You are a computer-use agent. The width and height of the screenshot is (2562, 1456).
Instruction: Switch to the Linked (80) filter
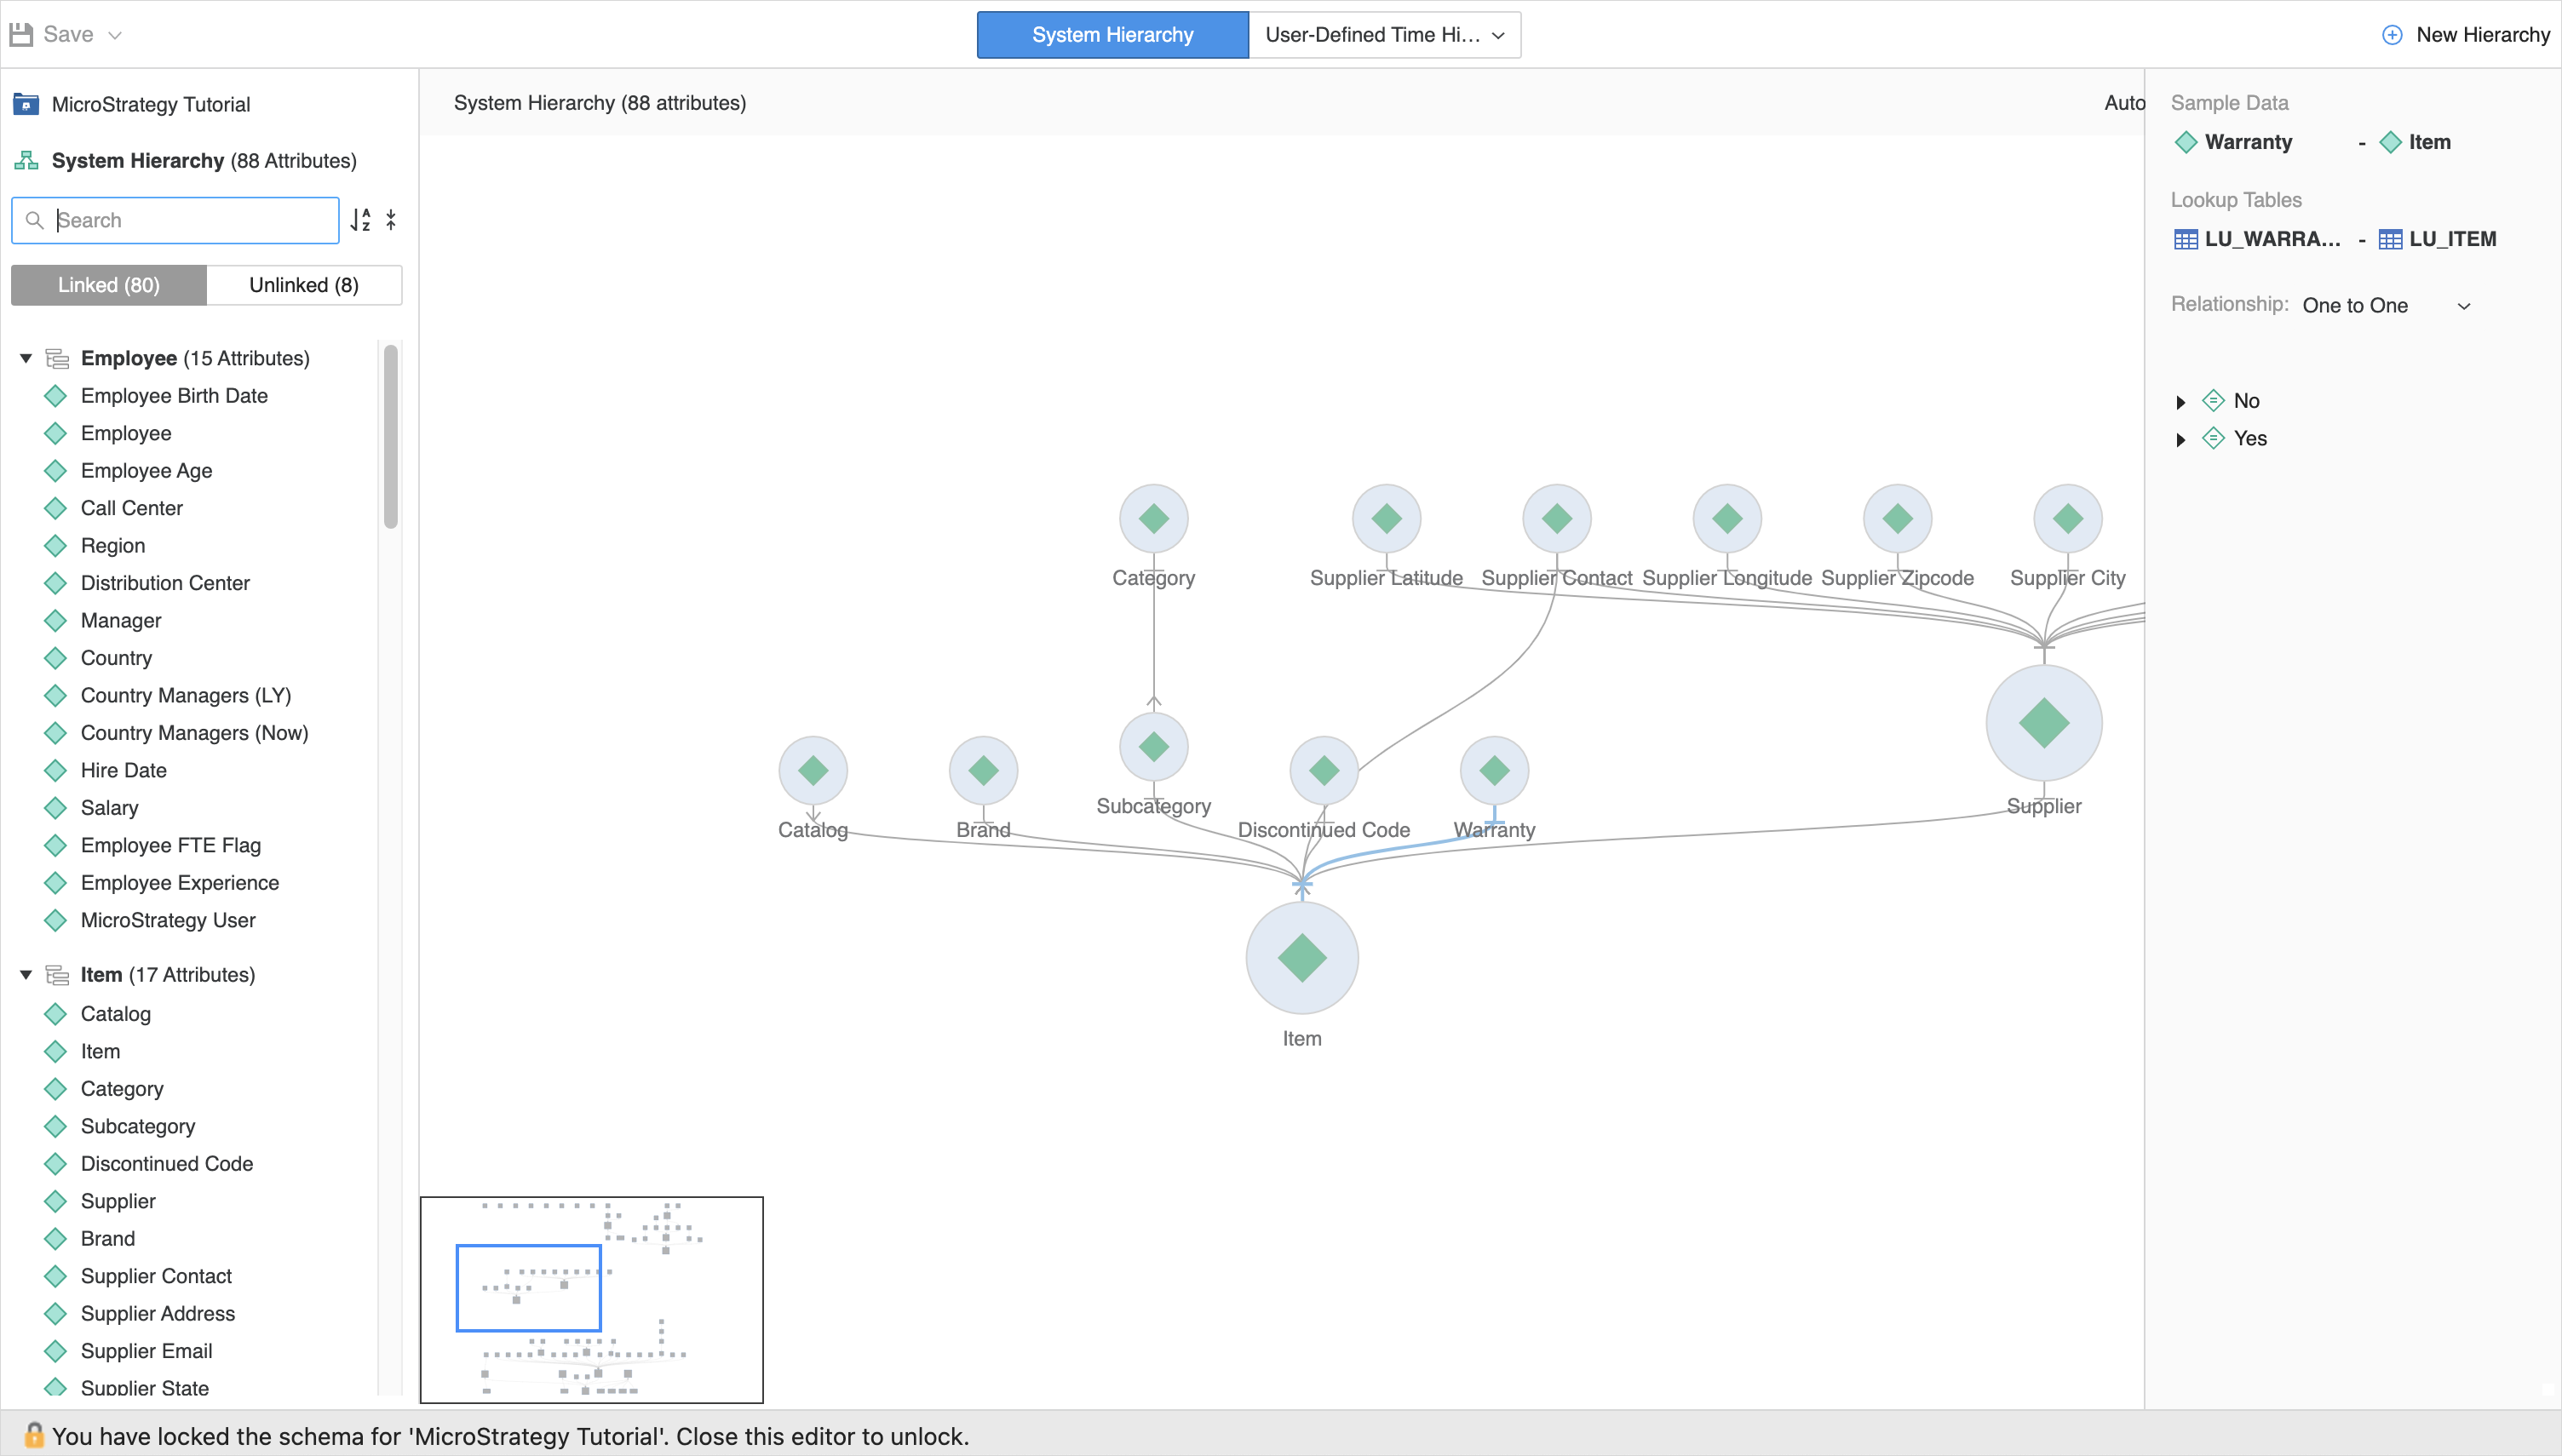(x=109, y=285)
